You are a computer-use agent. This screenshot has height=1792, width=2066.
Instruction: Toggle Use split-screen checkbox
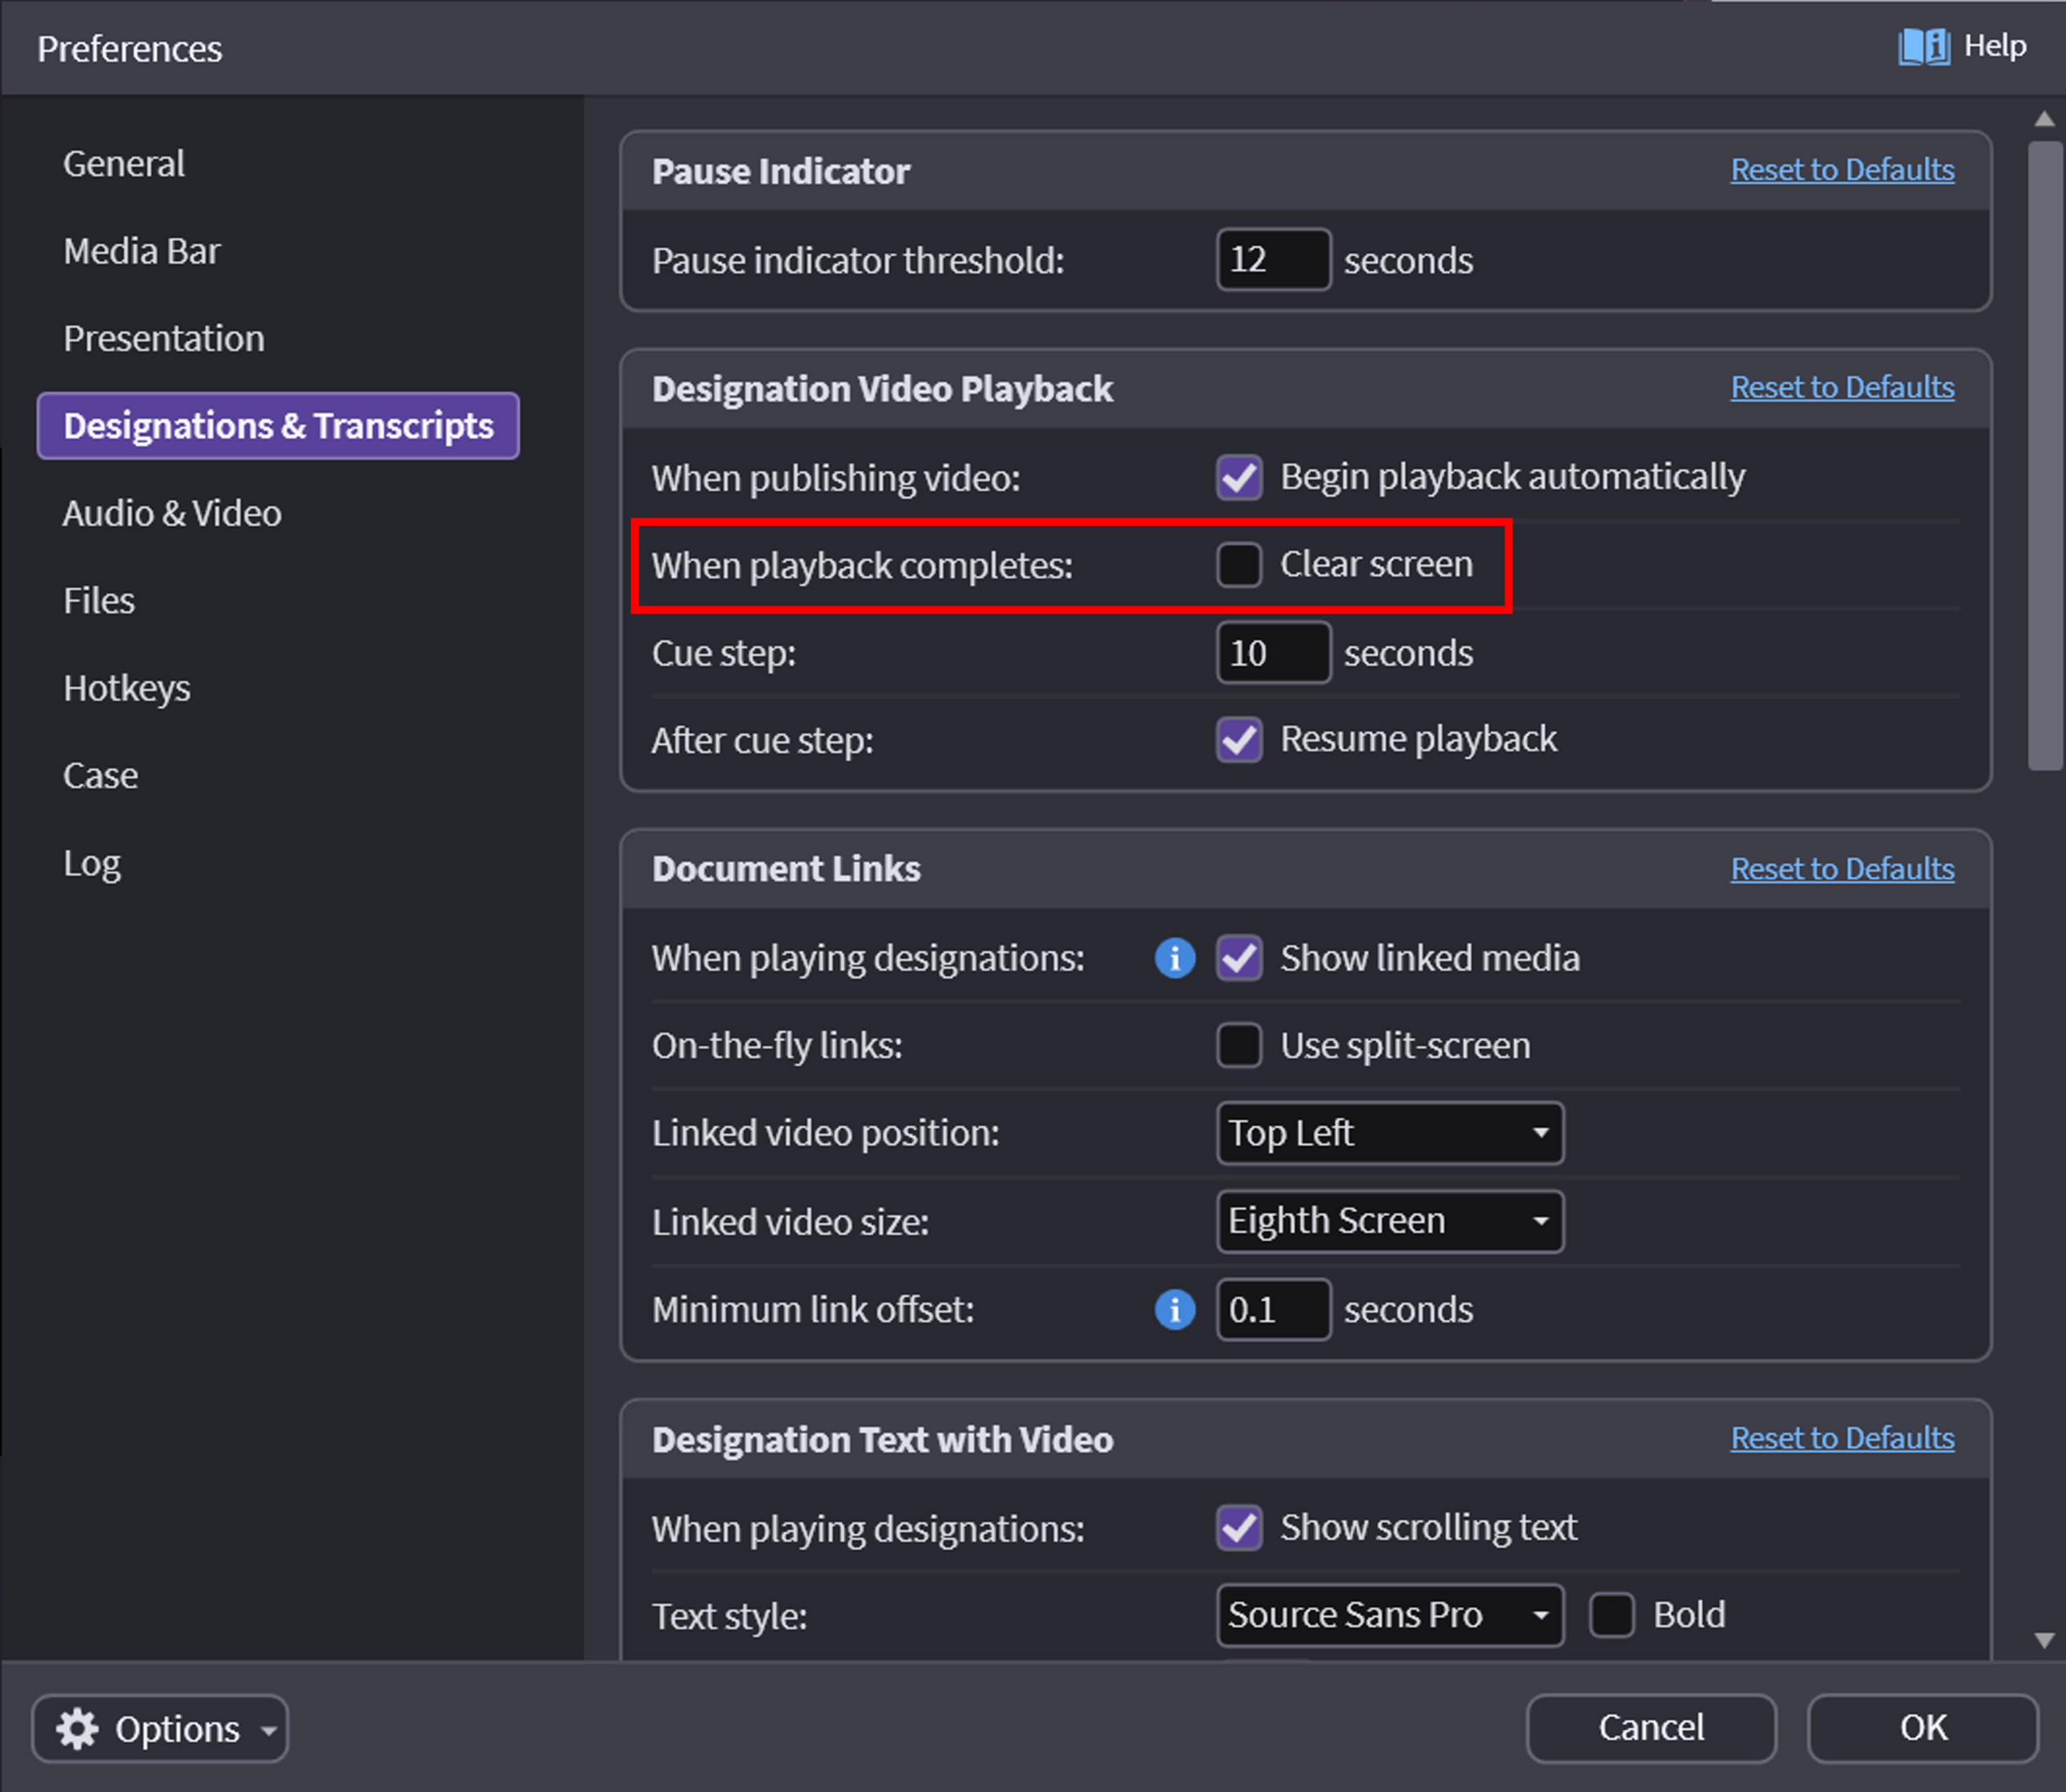pos(1239,1045)
